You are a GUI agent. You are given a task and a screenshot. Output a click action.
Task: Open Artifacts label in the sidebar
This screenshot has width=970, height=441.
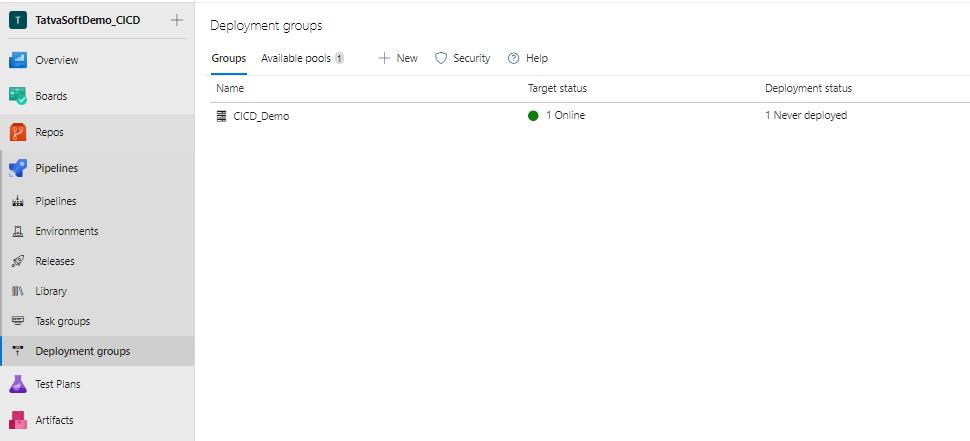pyautogui.click(x=54, y=420)
